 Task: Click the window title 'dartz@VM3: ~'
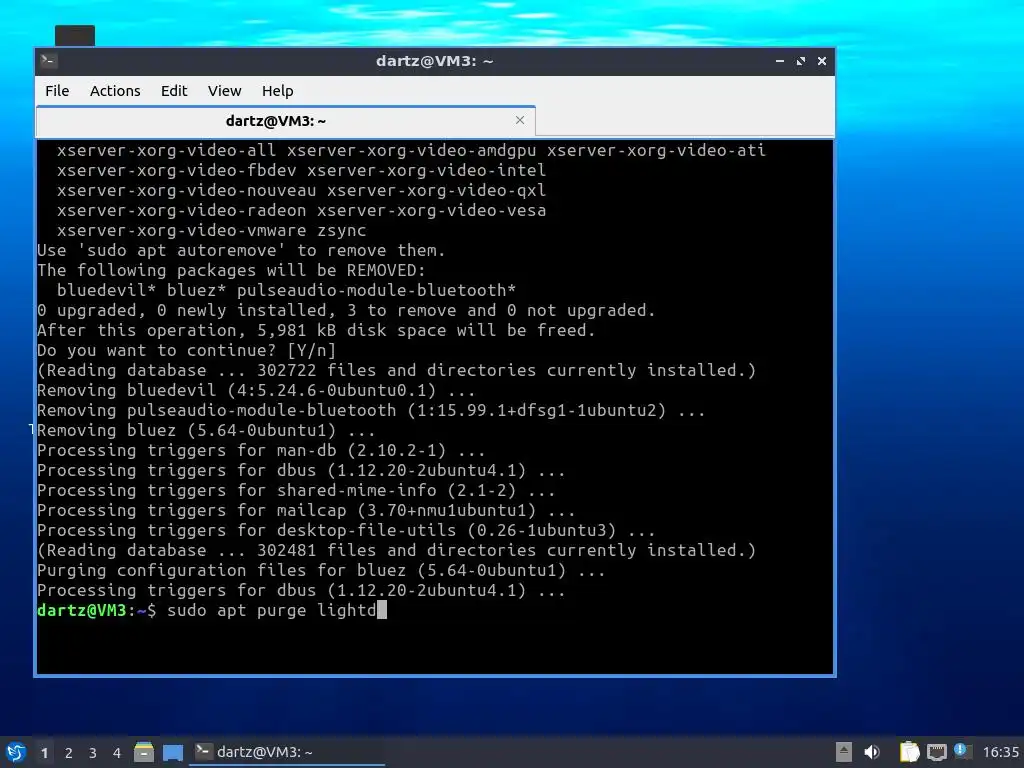(434, 61)
